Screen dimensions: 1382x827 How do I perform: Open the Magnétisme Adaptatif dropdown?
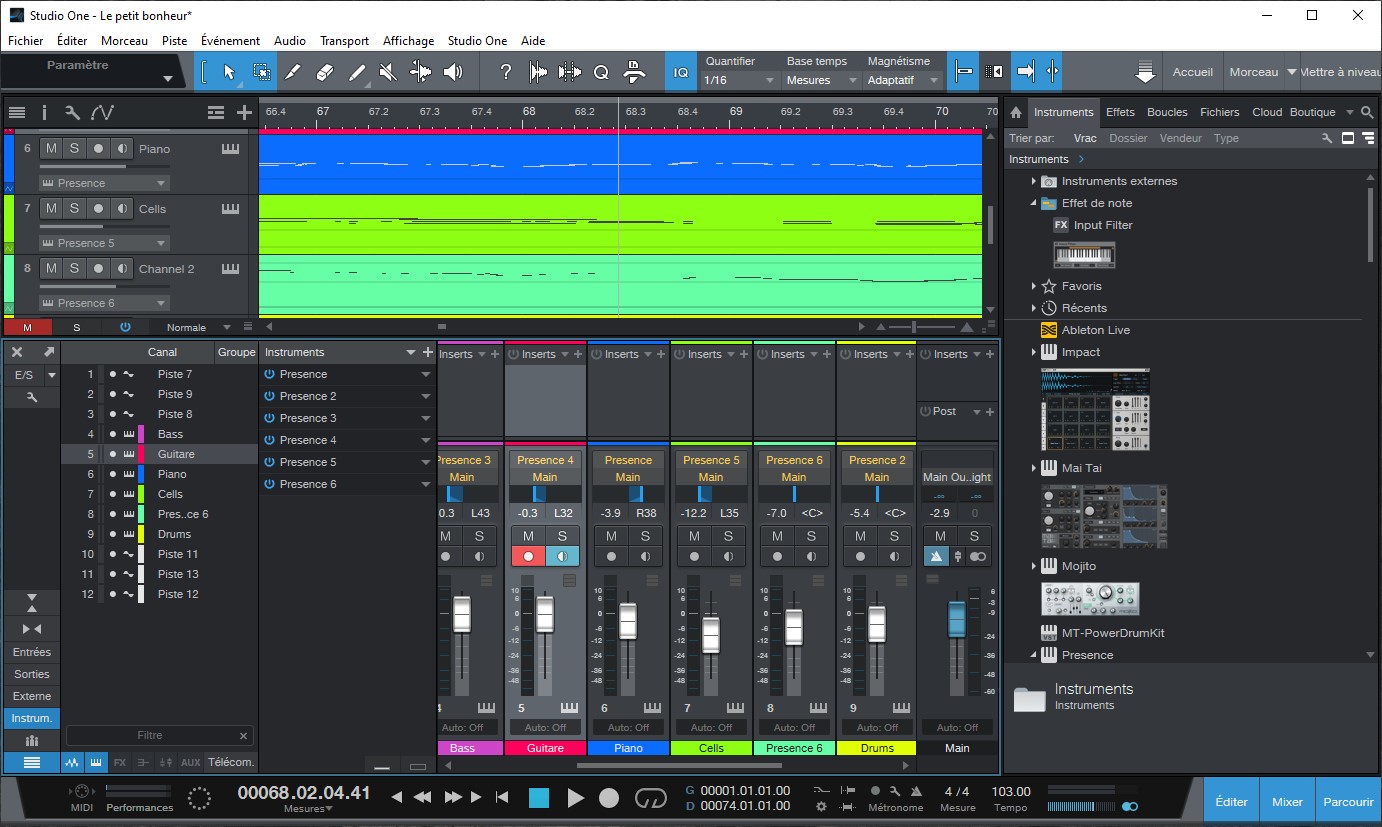tap(903, 80)
